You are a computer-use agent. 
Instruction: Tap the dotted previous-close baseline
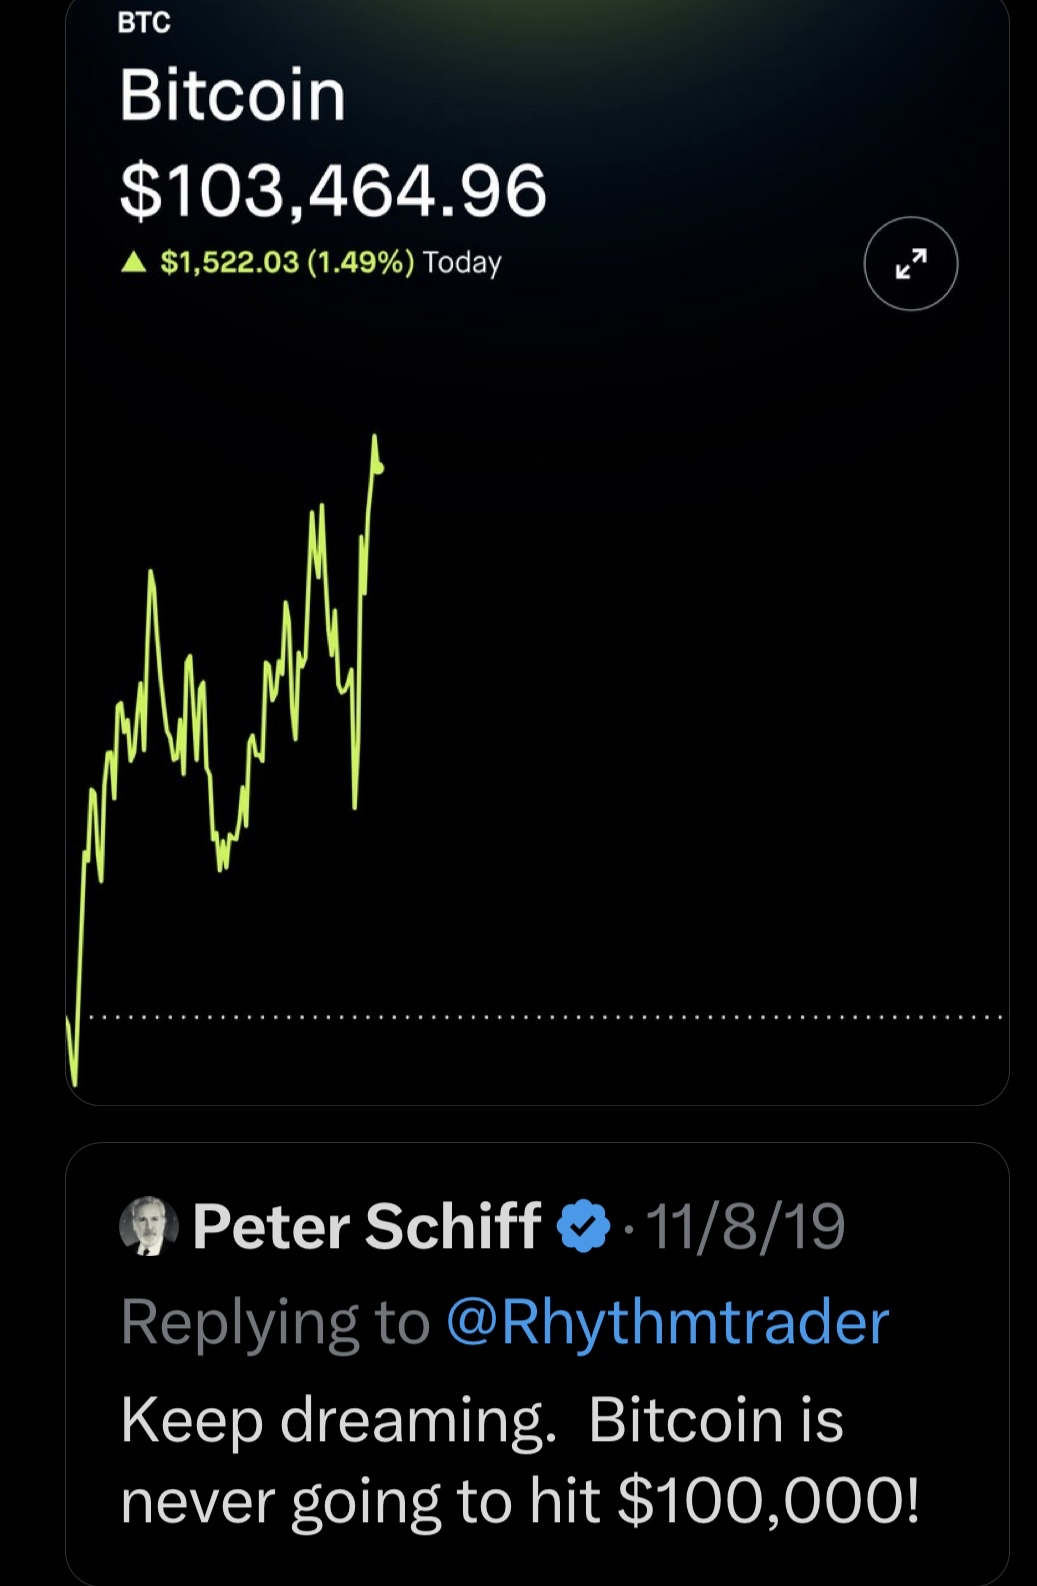click(545, 1018)
